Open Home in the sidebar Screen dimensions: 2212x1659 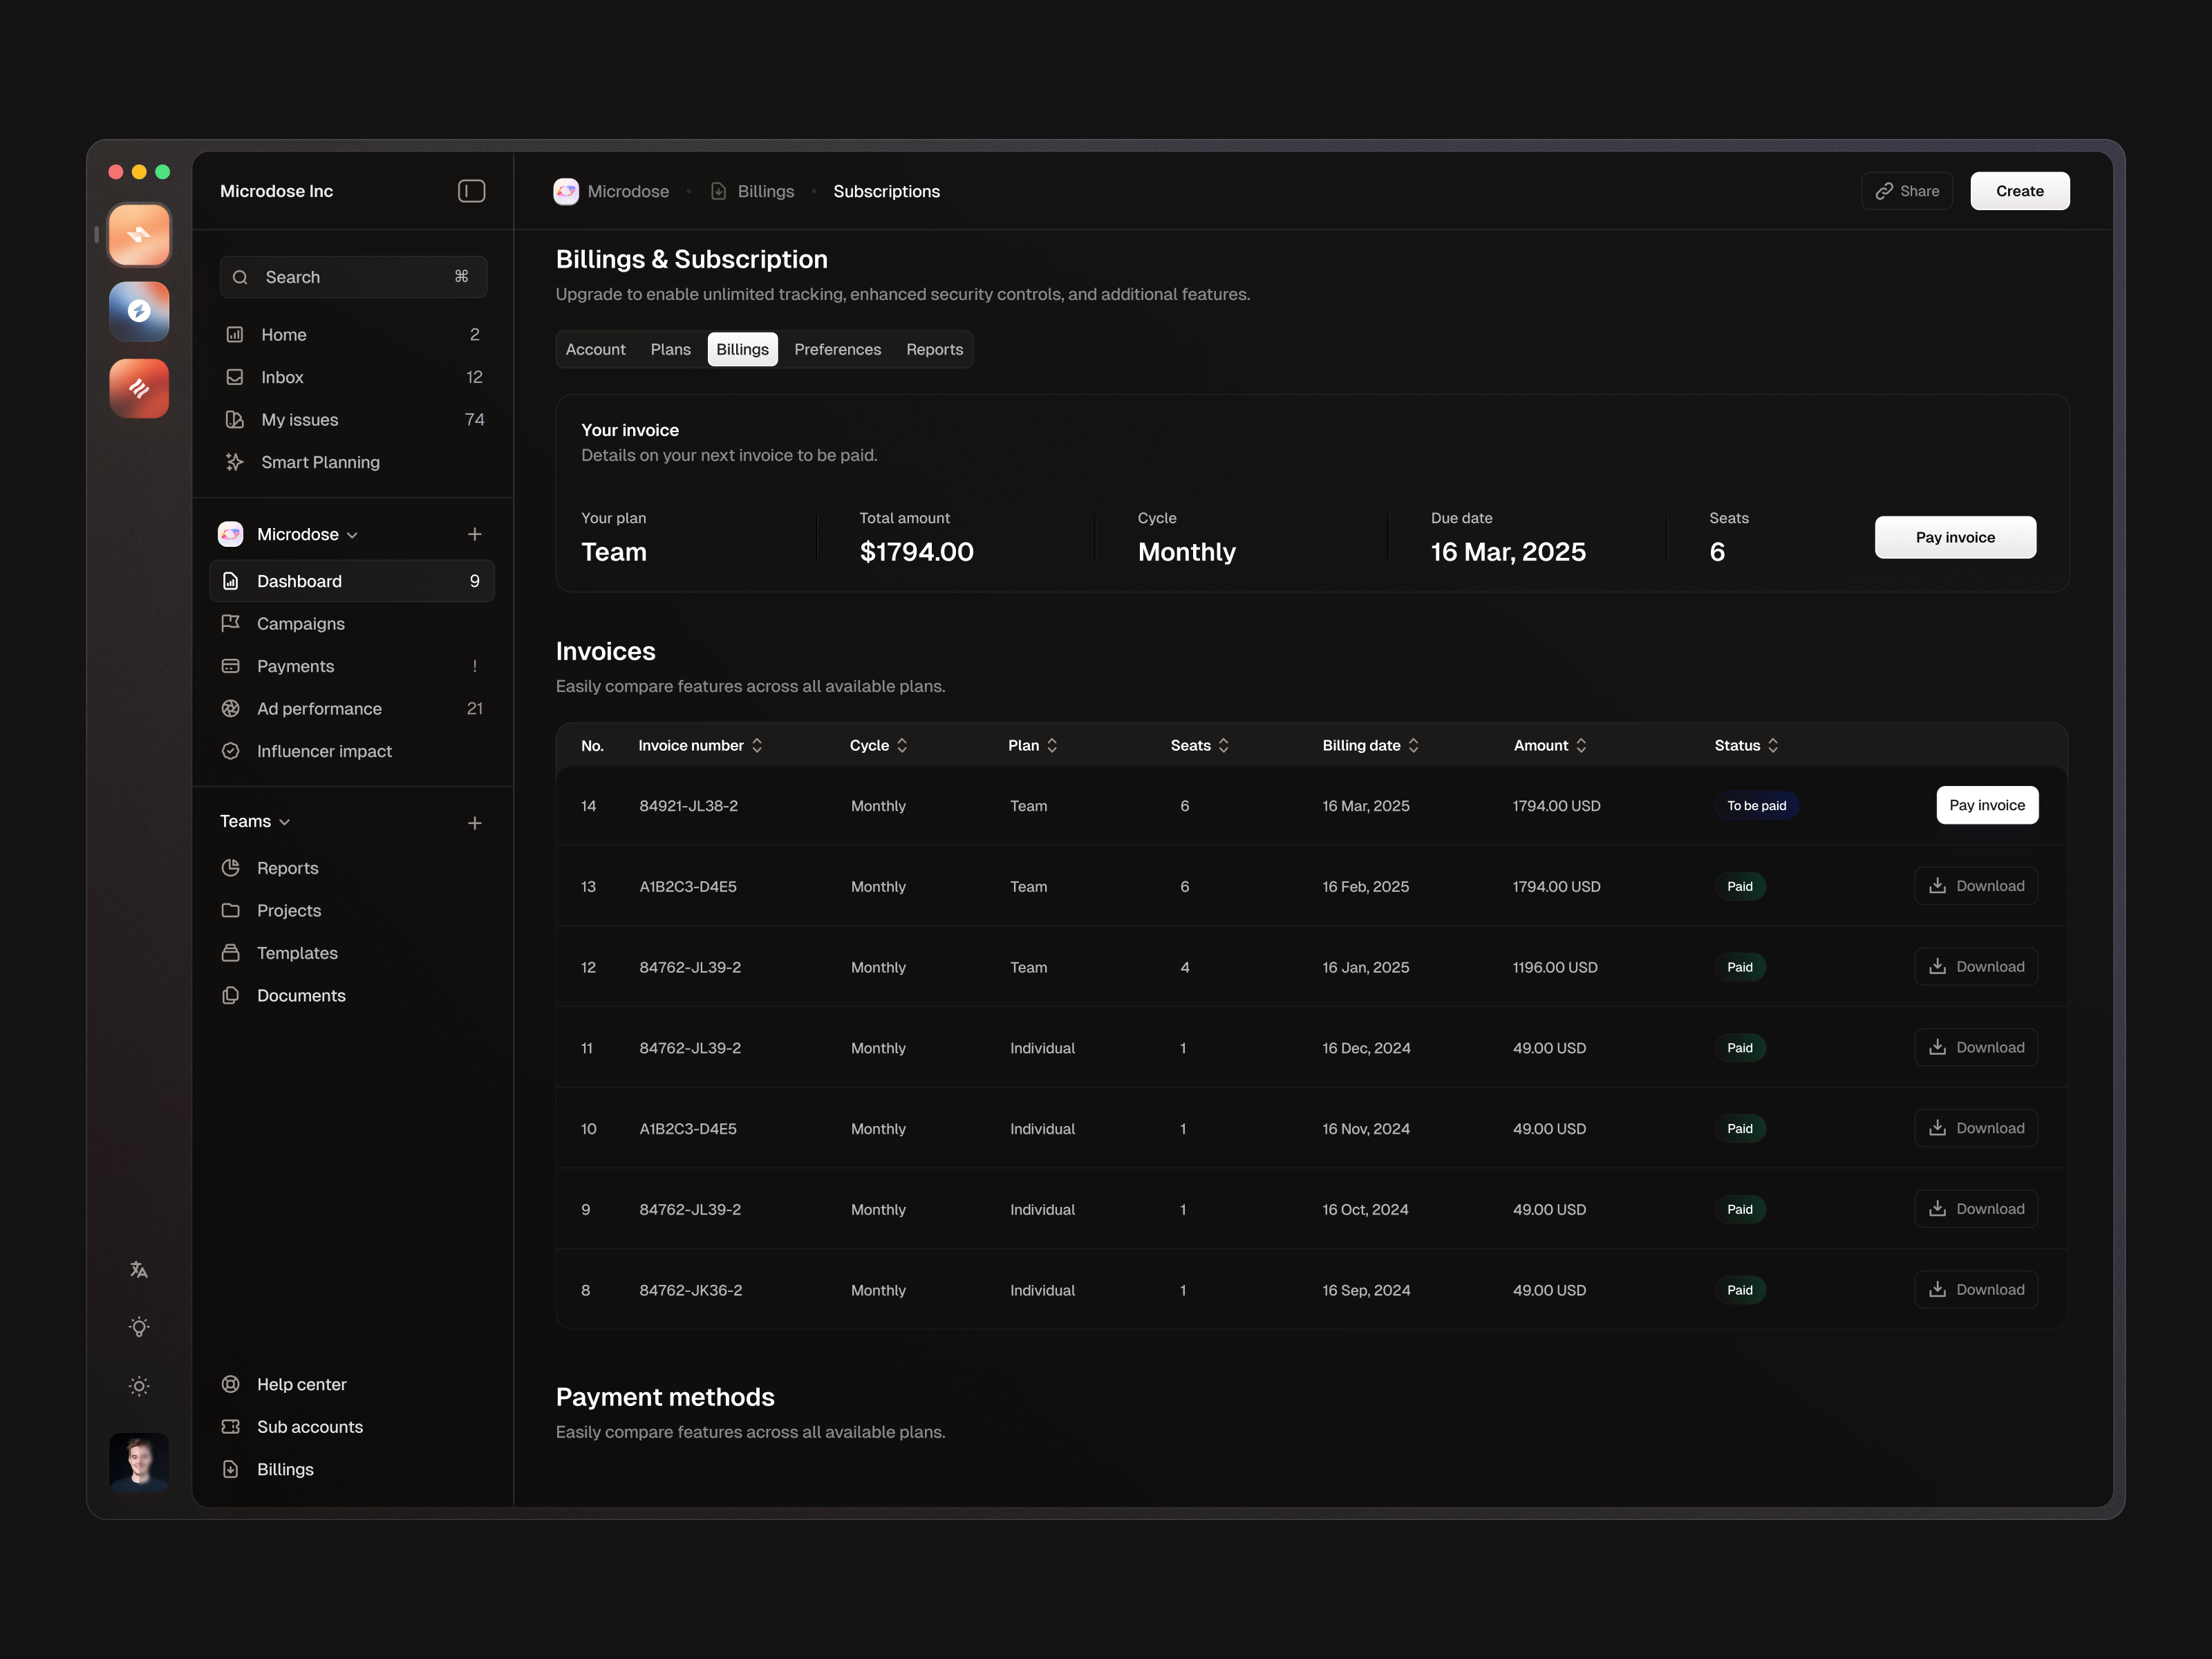click(x=353, y=335)
